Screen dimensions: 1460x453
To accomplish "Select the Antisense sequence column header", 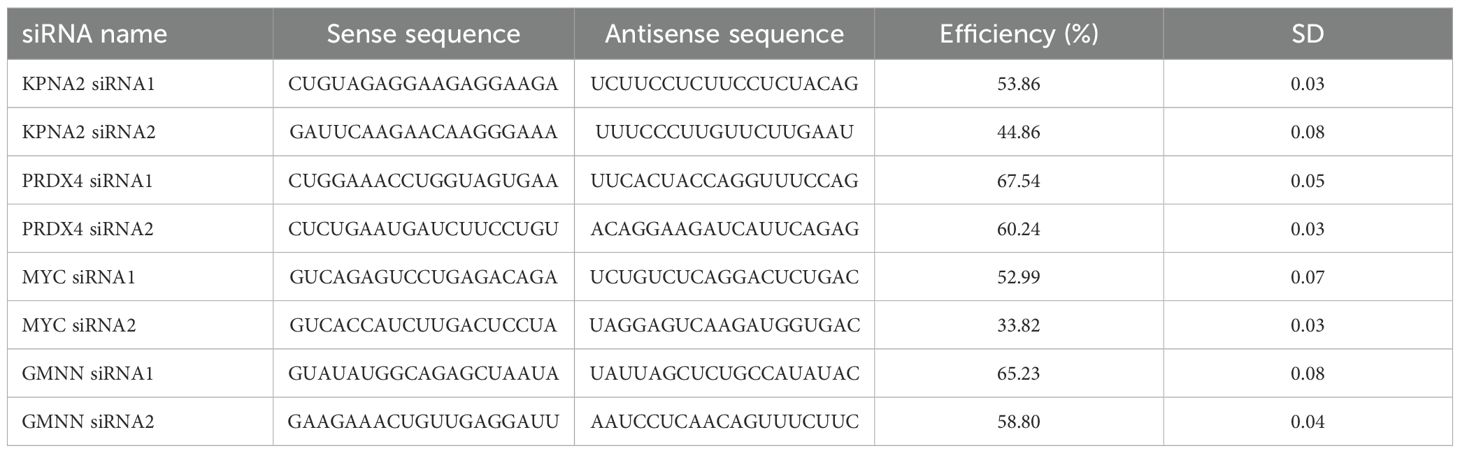I will click(x=724, y=34).
